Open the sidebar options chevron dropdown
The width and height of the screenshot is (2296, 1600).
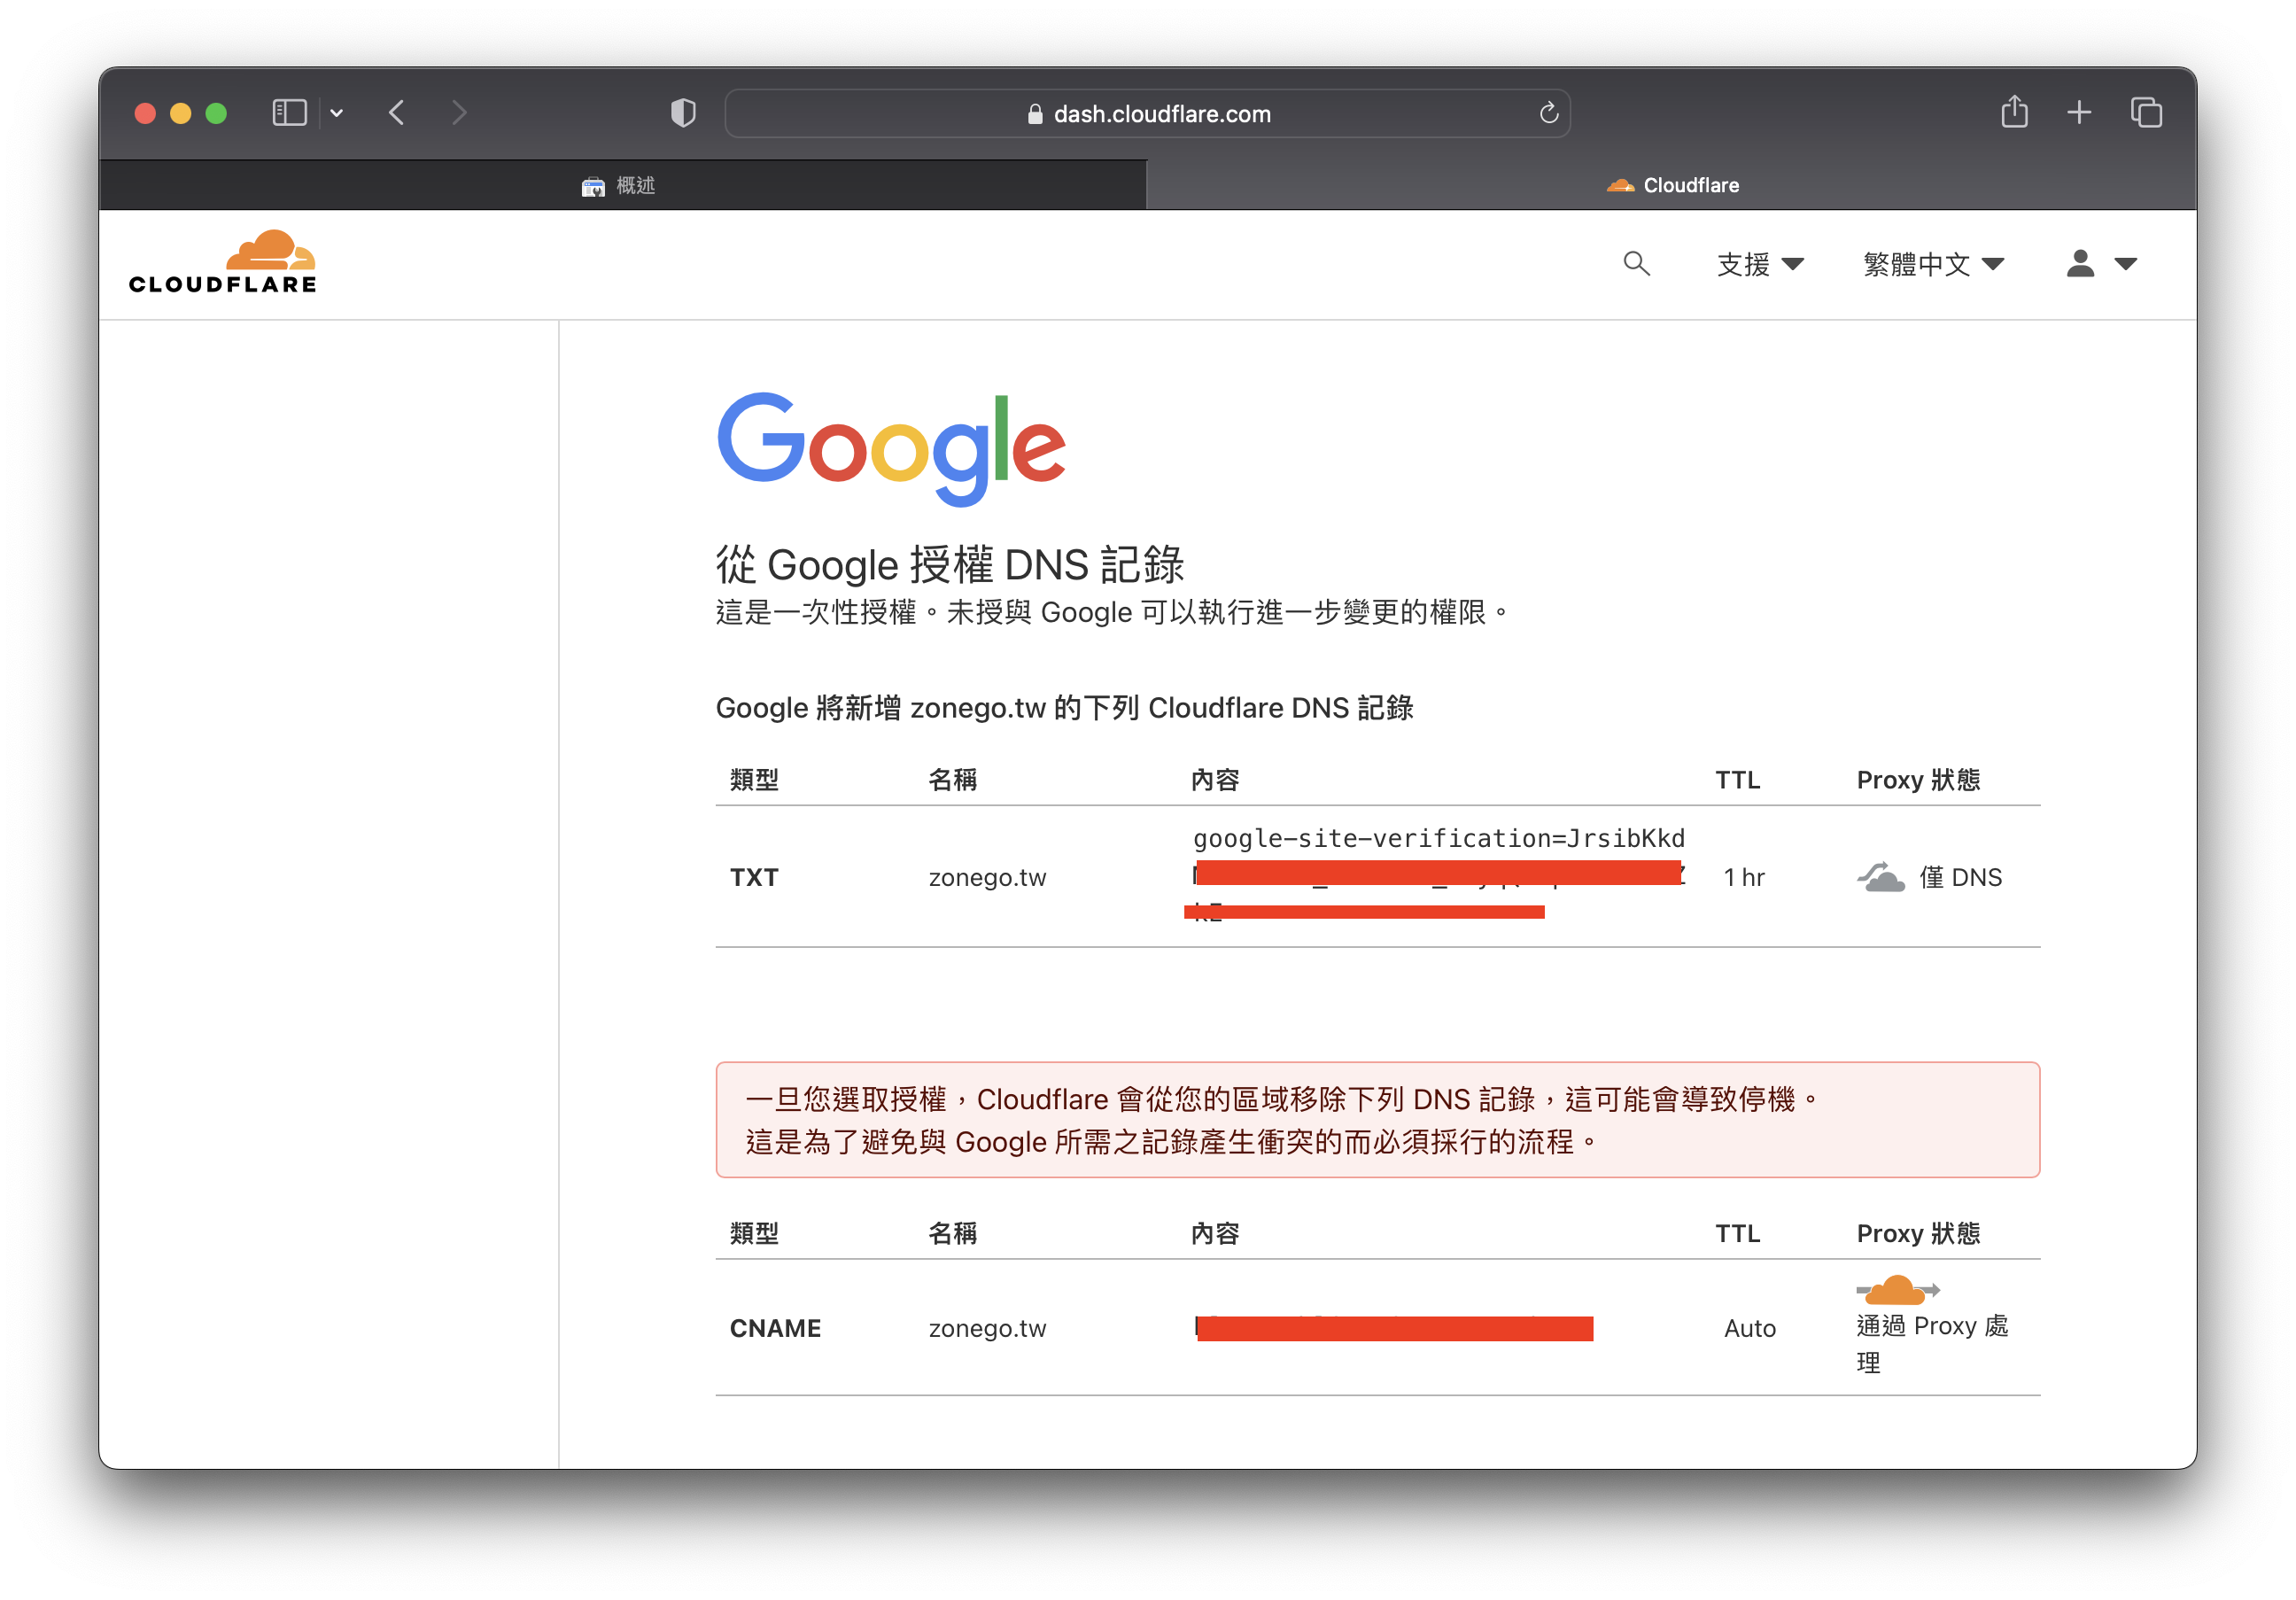pos(337,113)
